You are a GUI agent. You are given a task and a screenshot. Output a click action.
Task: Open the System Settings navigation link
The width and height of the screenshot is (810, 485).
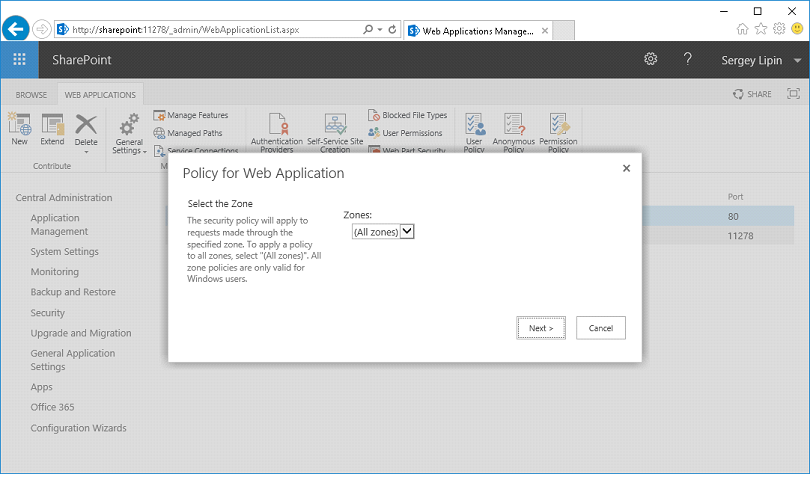pyautogui.click(x=64, y=251)
